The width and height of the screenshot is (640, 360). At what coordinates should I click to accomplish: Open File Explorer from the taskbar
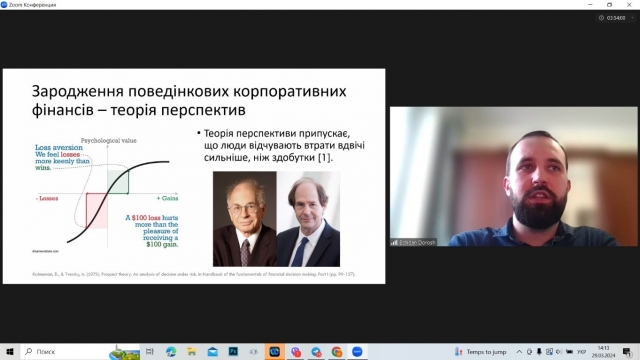coord(191,351)
